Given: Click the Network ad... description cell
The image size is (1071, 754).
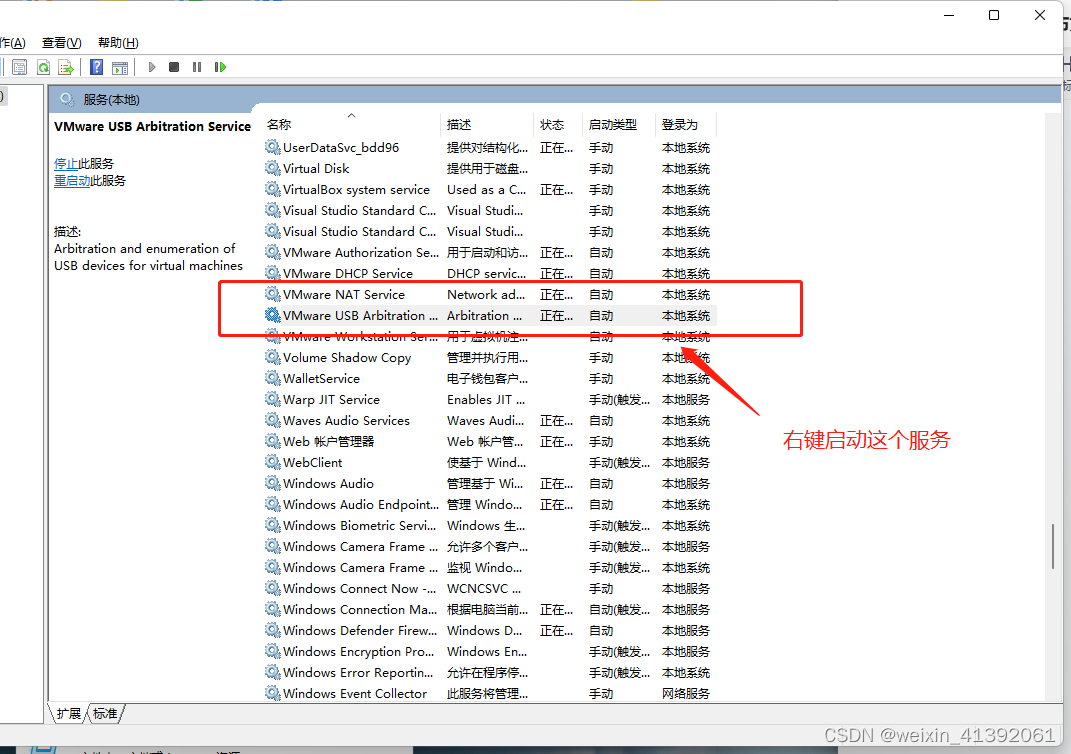Looking at the screenshot, I should [486, 294].
